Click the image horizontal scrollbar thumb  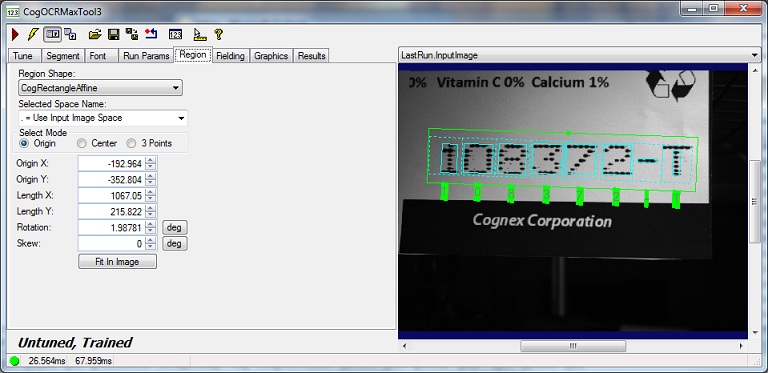(x=573, y=346)
